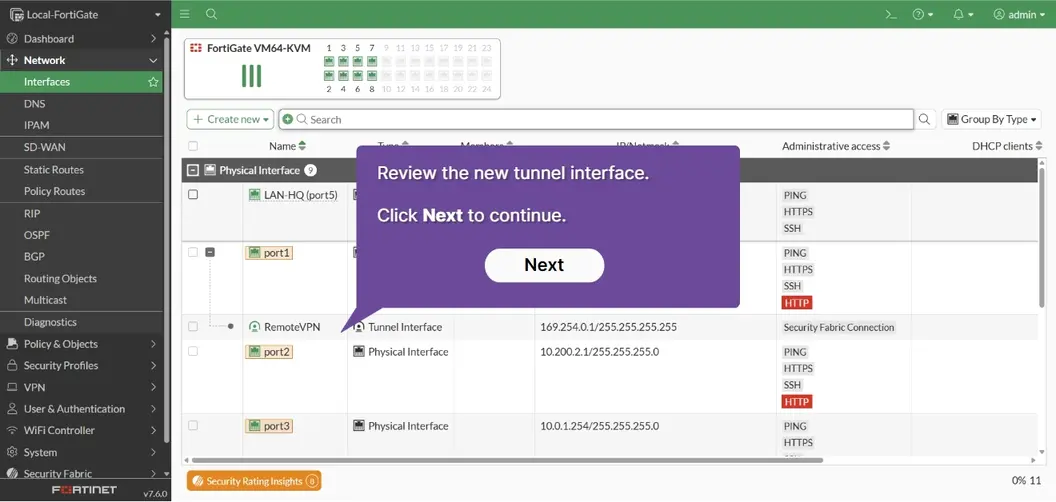Collapse the Physical Interface group
This screenshot has width=1056, height=502.
coord(193,170)
